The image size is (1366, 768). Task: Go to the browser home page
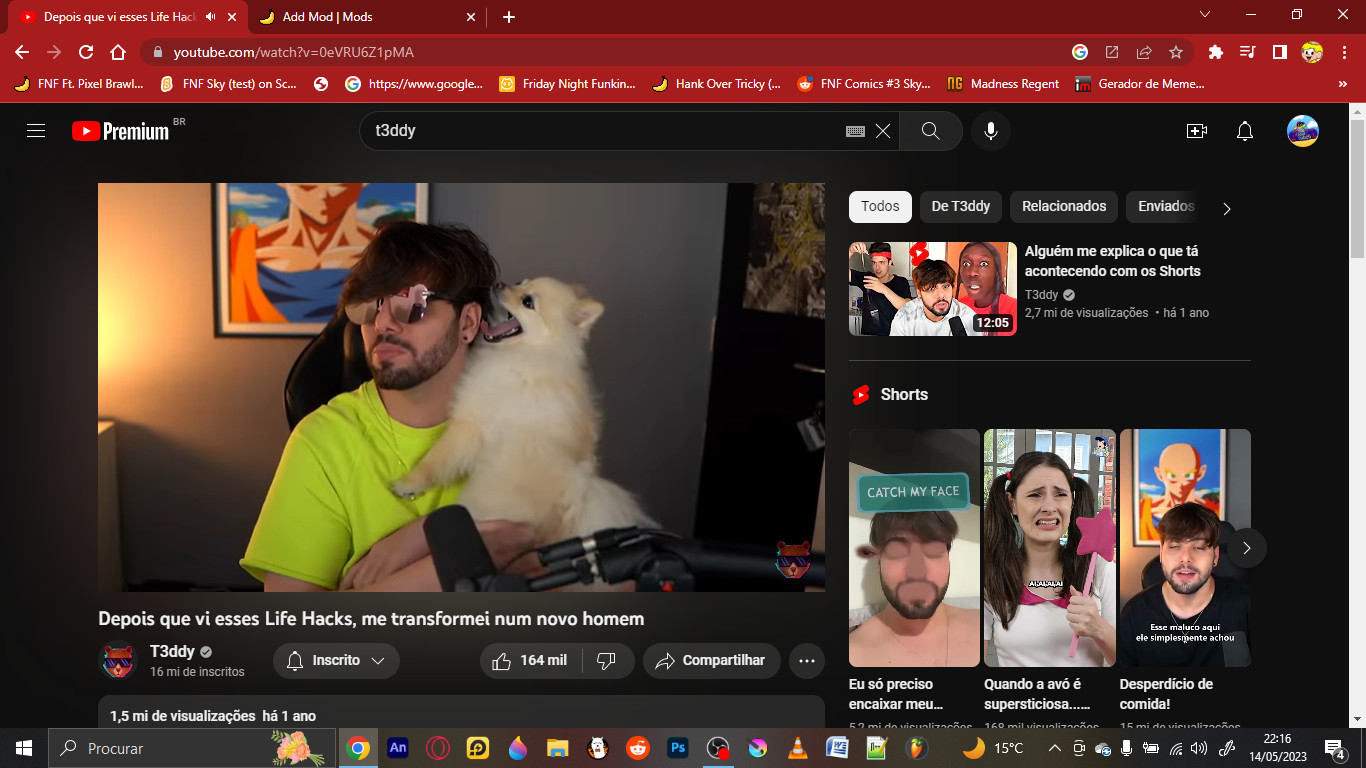point(118,52)
